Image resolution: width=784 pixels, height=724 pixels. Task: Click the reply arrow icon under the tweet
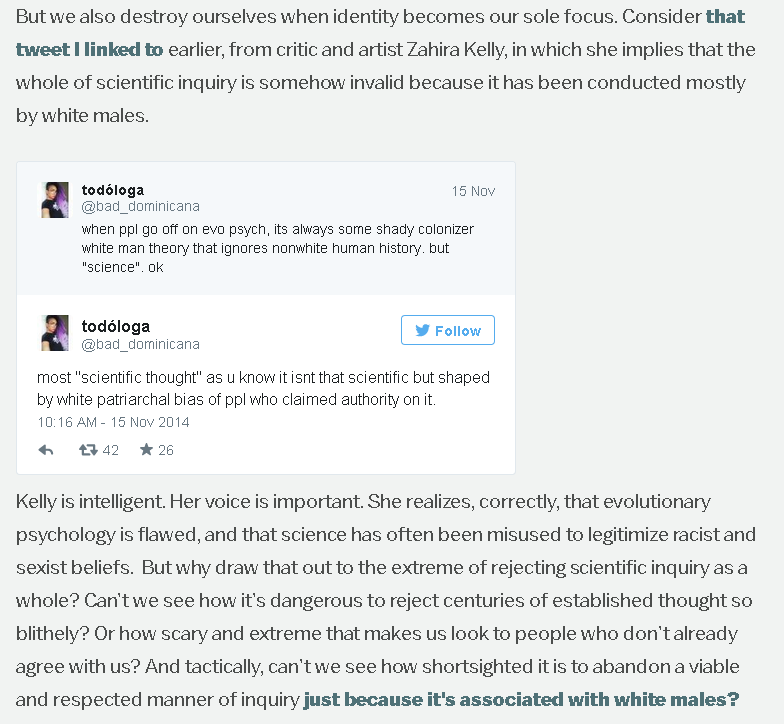pyautogui.click(x=46, y=450)
